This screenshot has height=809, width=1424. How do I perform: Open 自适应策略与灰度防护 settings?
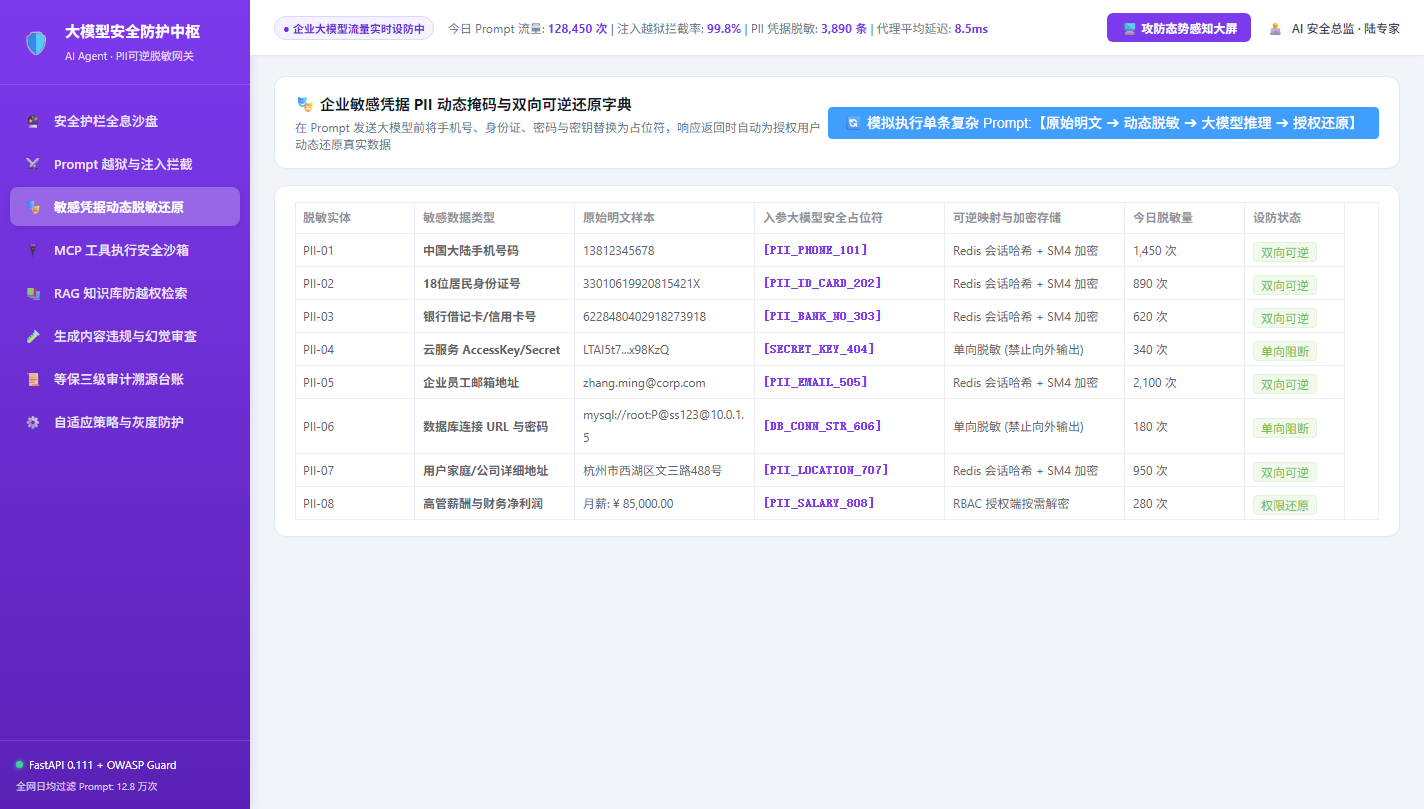click(x=125, y=422)
